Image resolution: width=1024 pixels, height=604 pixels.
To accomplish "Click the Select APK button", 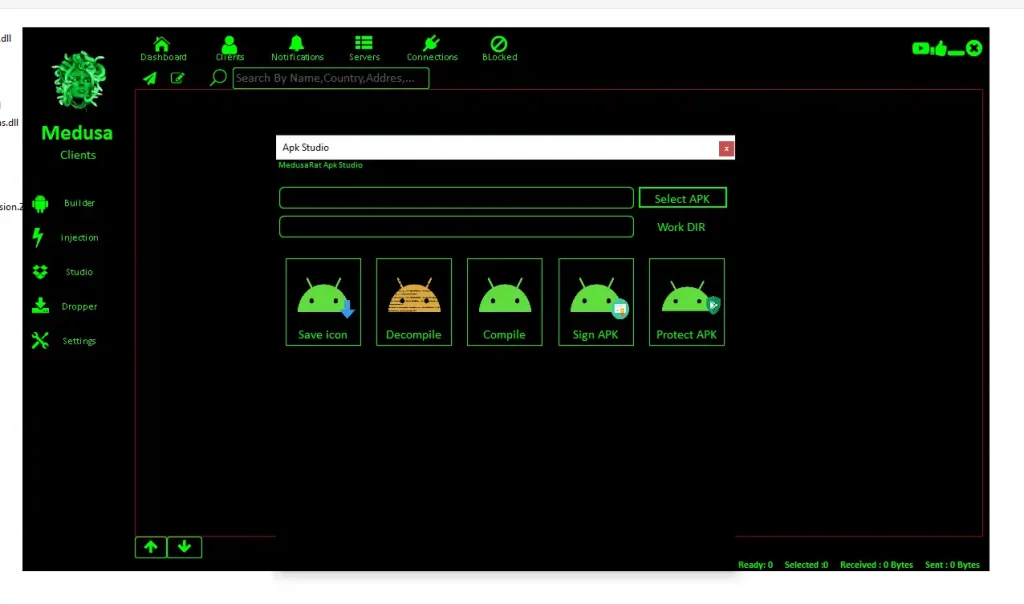I will pos(682,197).
